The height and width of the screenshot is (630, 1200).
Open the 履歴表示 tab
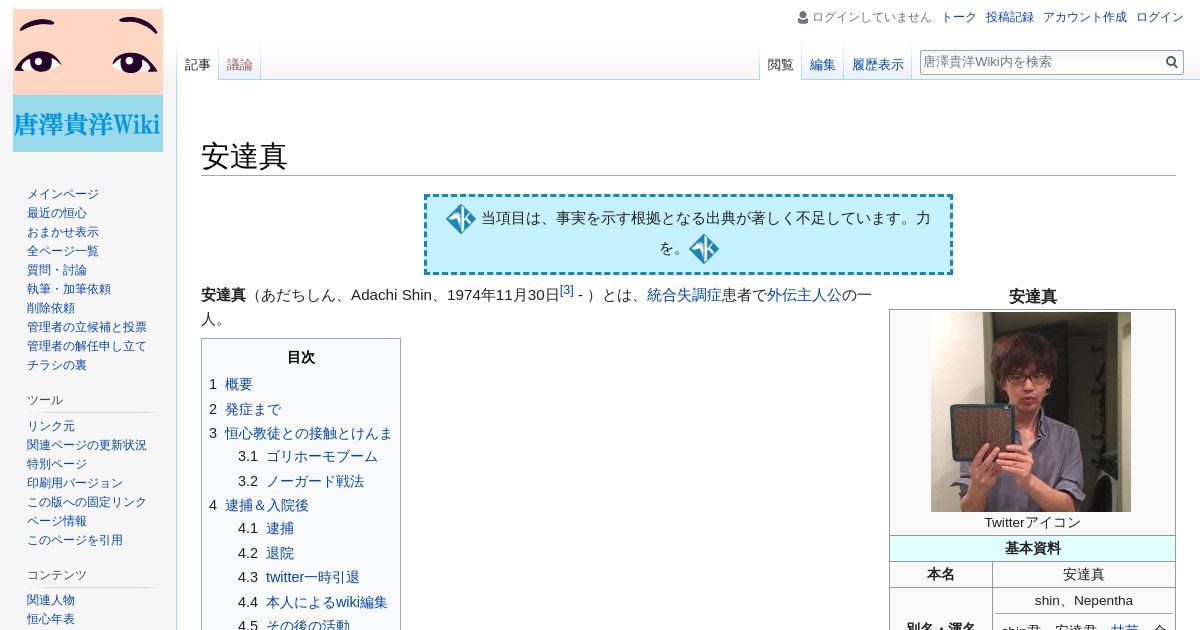(878, 65)
